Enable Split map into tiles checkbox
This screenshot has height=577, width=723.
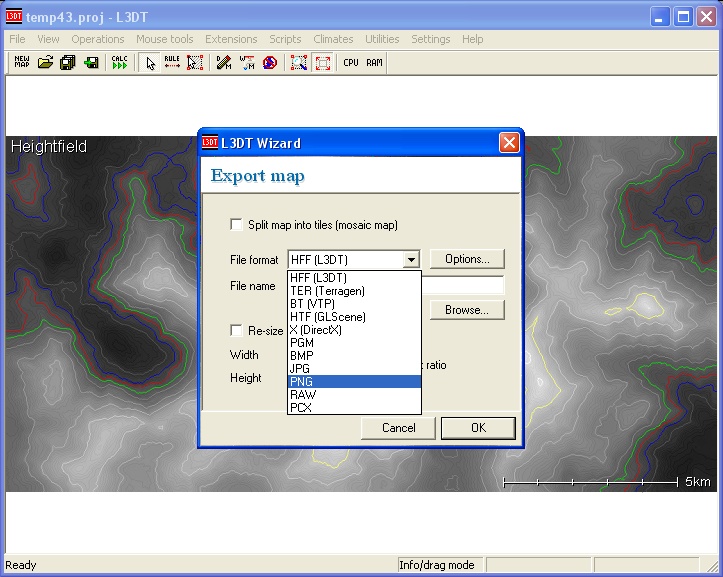click(x=236, y=225)
